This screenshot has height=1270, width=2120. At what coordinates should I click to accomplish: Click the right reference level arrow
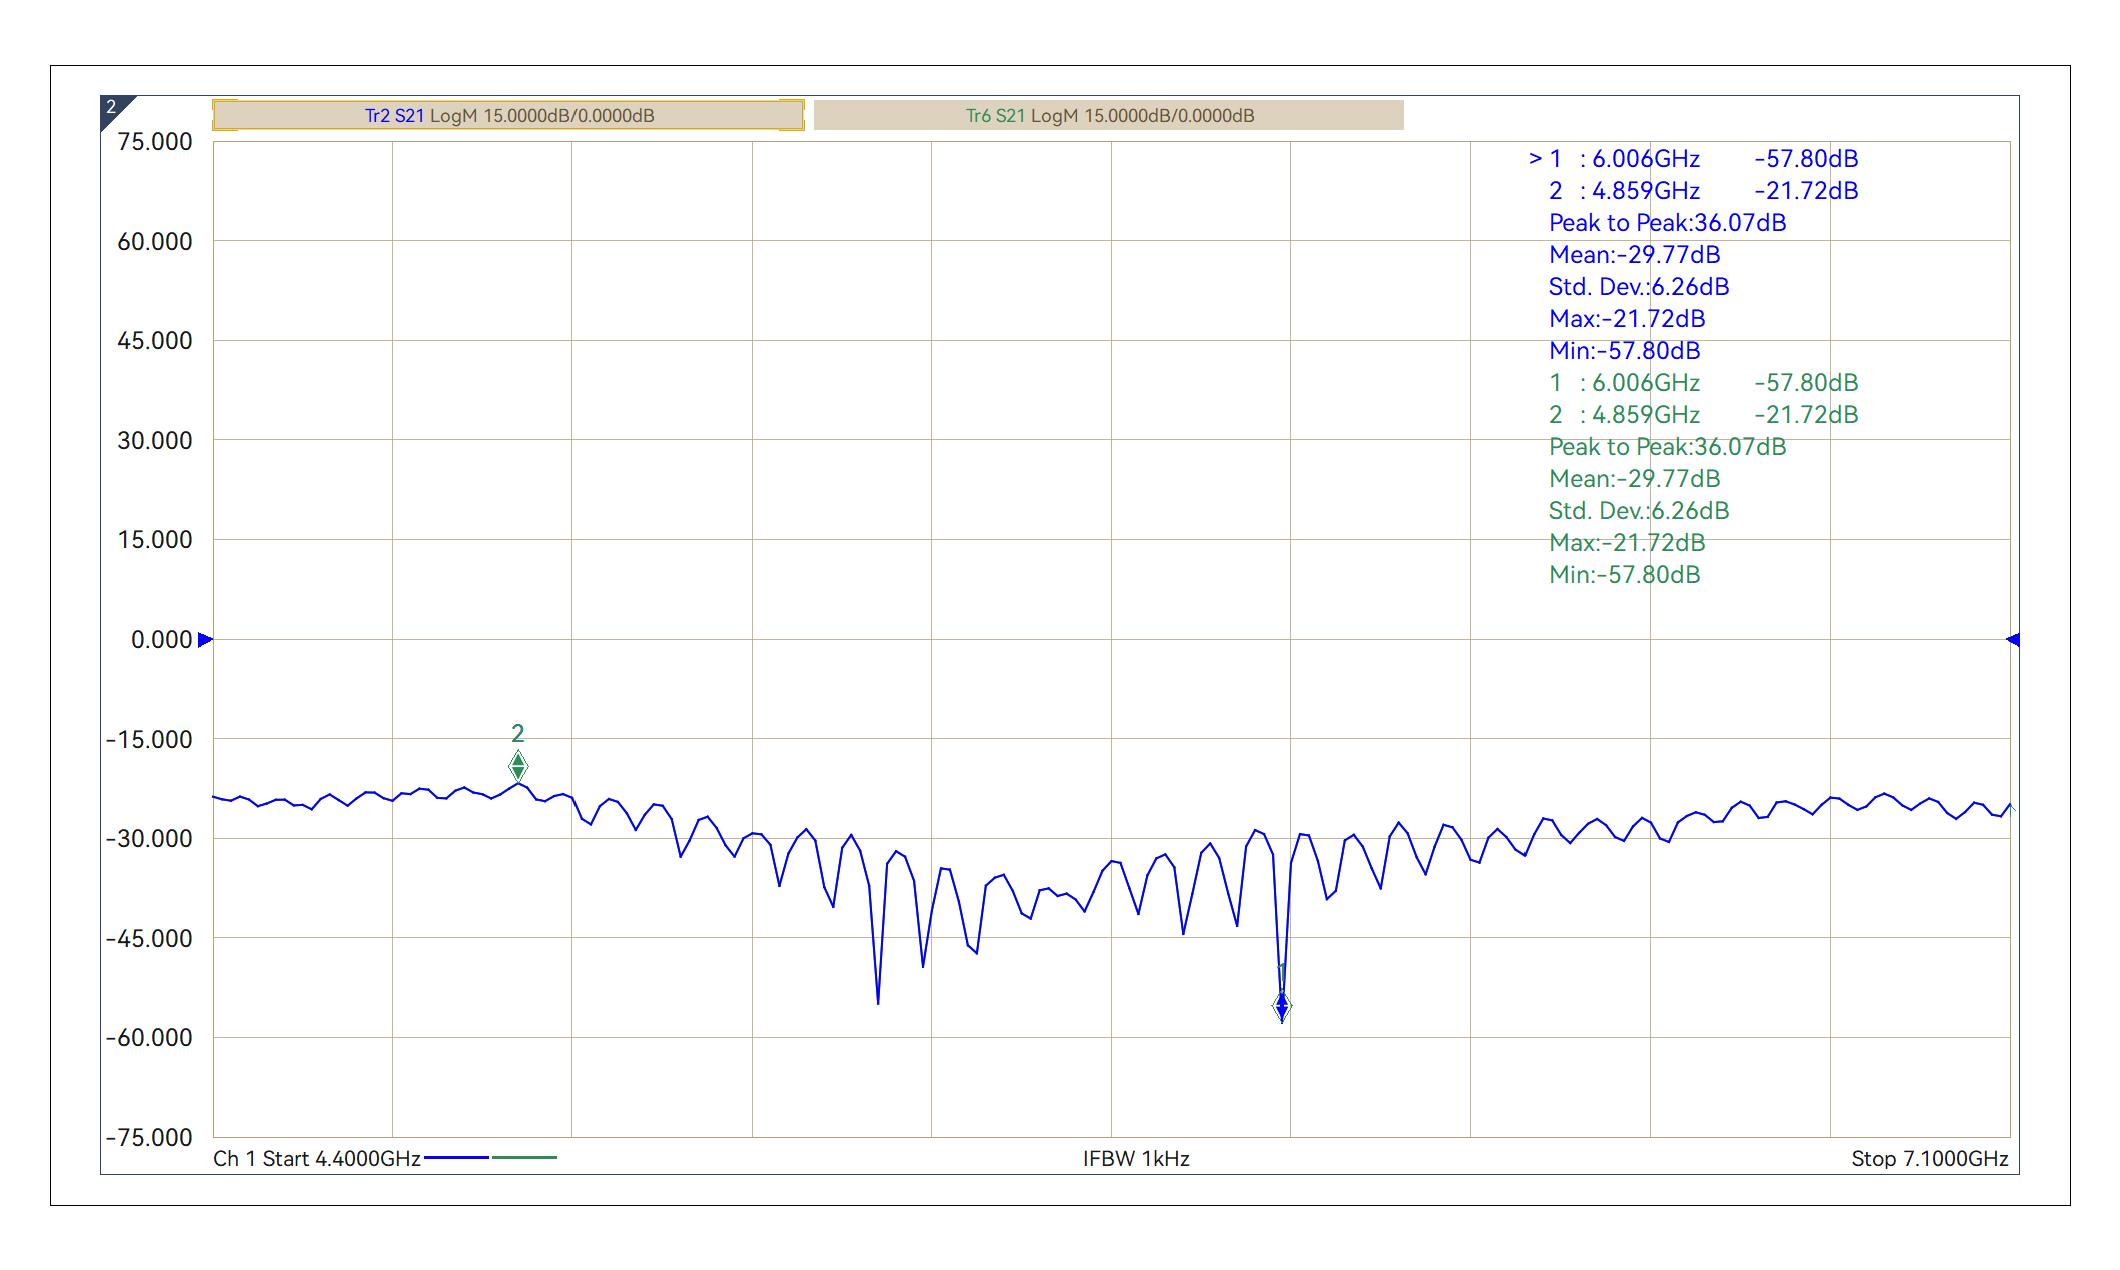click(2012, 639)
